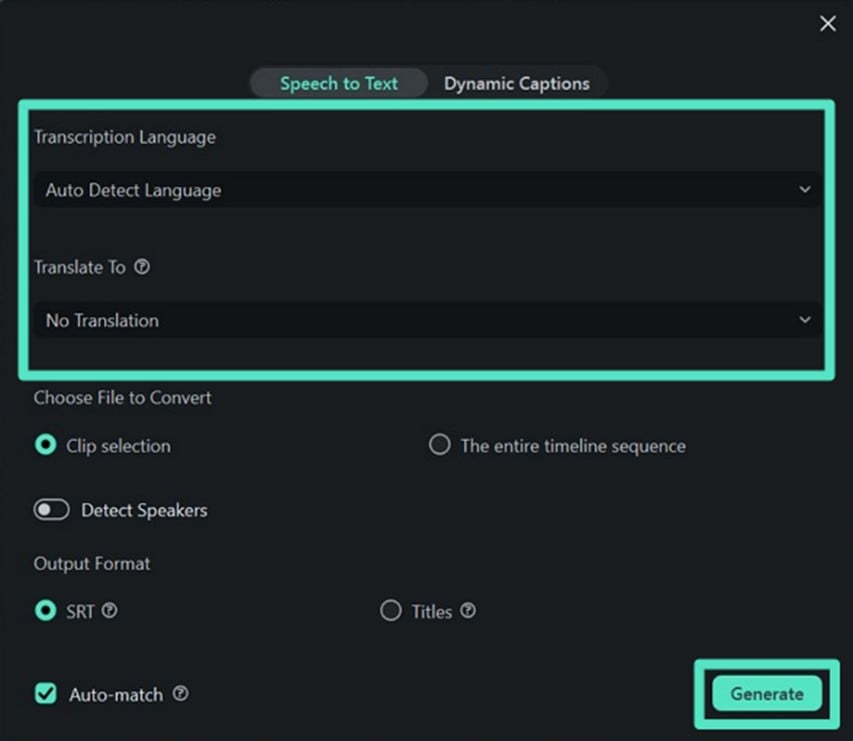Select the Clip selection radio button
The image size is (853, 741).
46,444
